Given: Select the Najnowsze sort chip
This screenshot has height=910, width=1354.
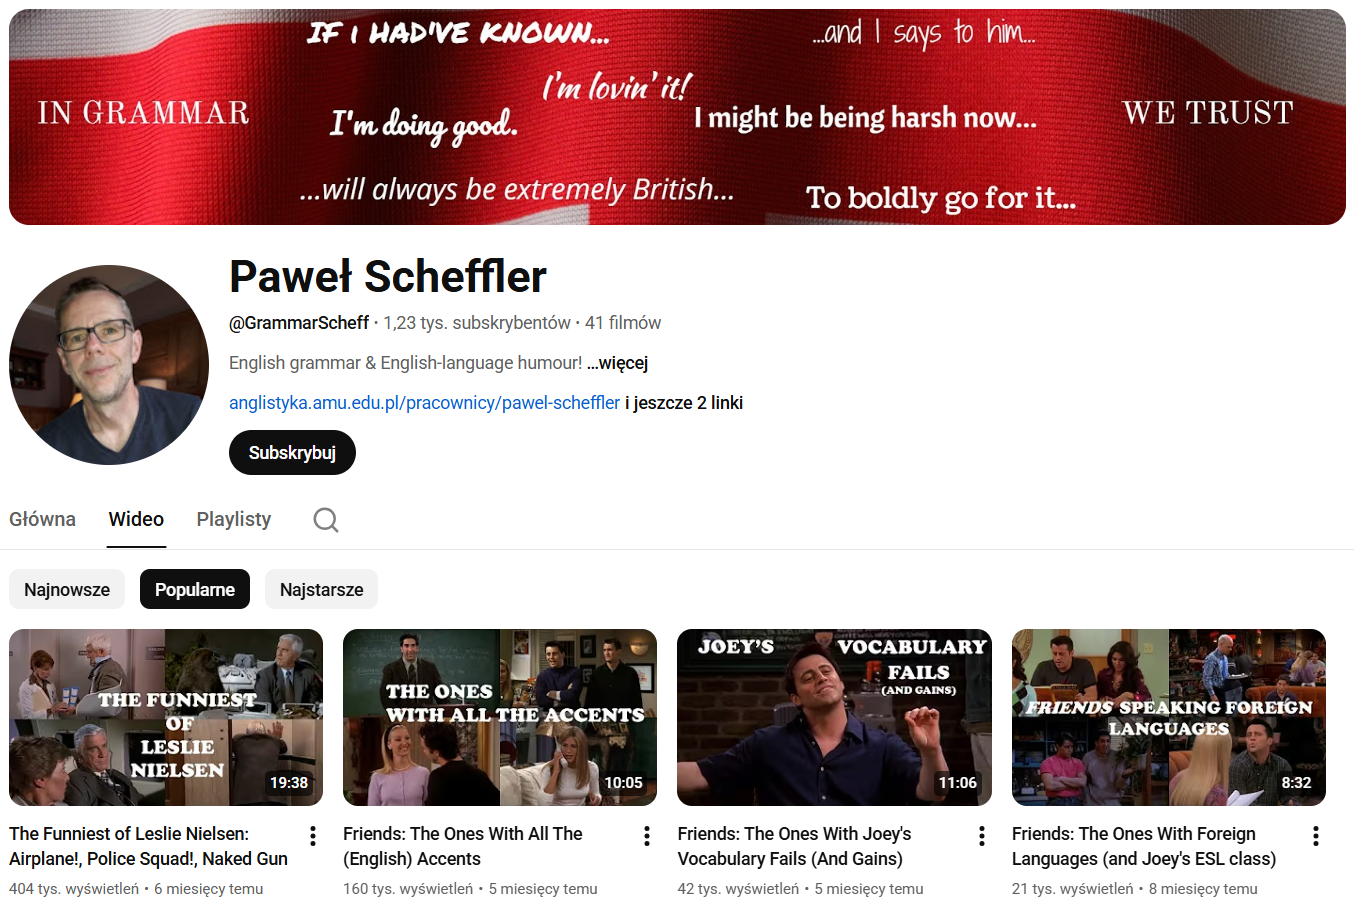Looking at the screenshot, I should pyautogui.click(x=67, y=590).
